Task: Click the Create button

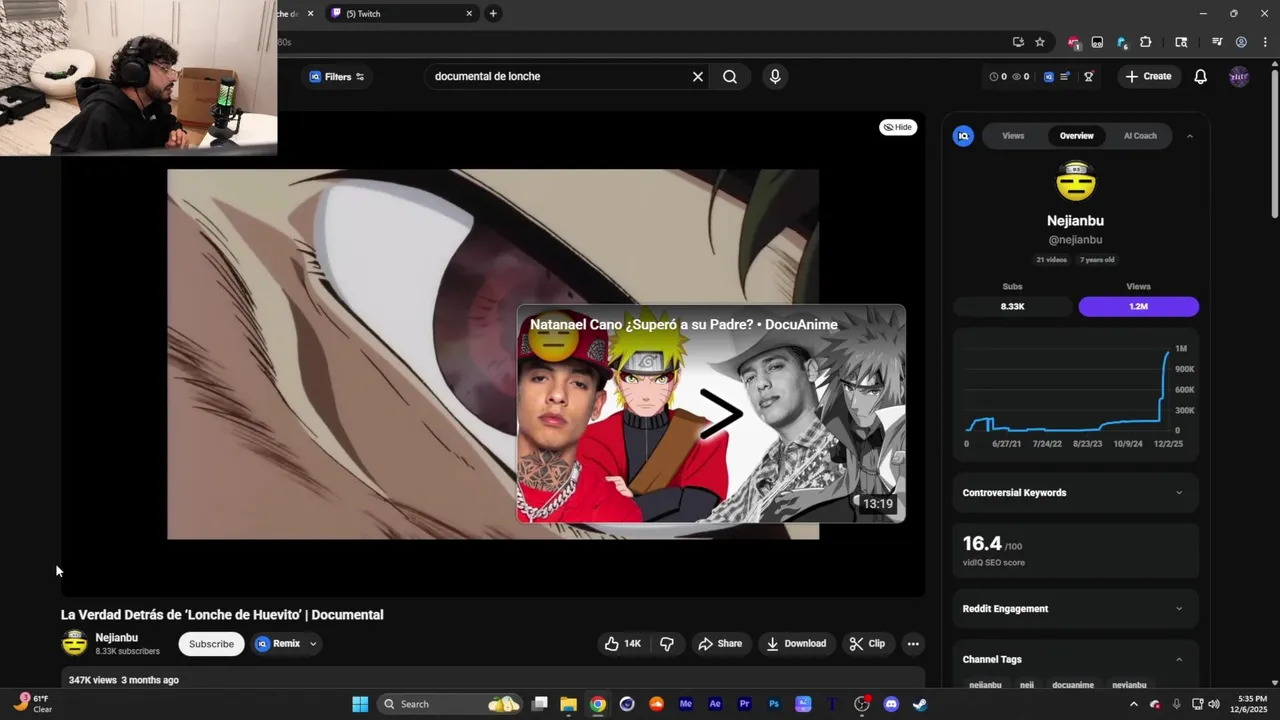Action: coord(1148,77)
